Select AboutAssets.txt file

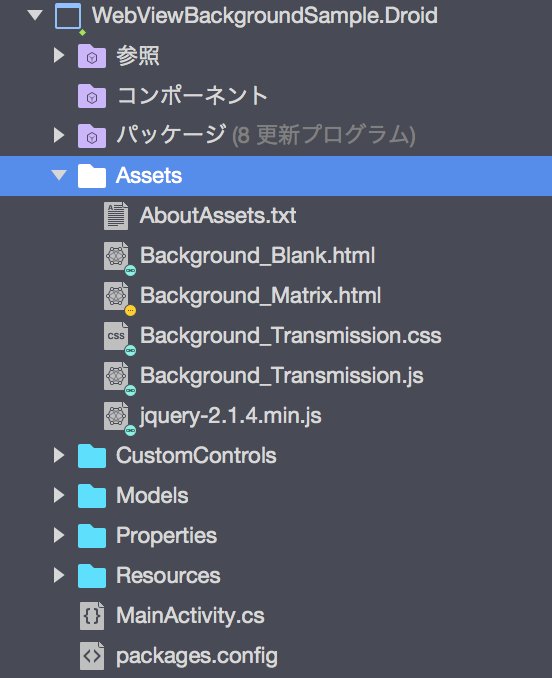click(x=218, y=215)
